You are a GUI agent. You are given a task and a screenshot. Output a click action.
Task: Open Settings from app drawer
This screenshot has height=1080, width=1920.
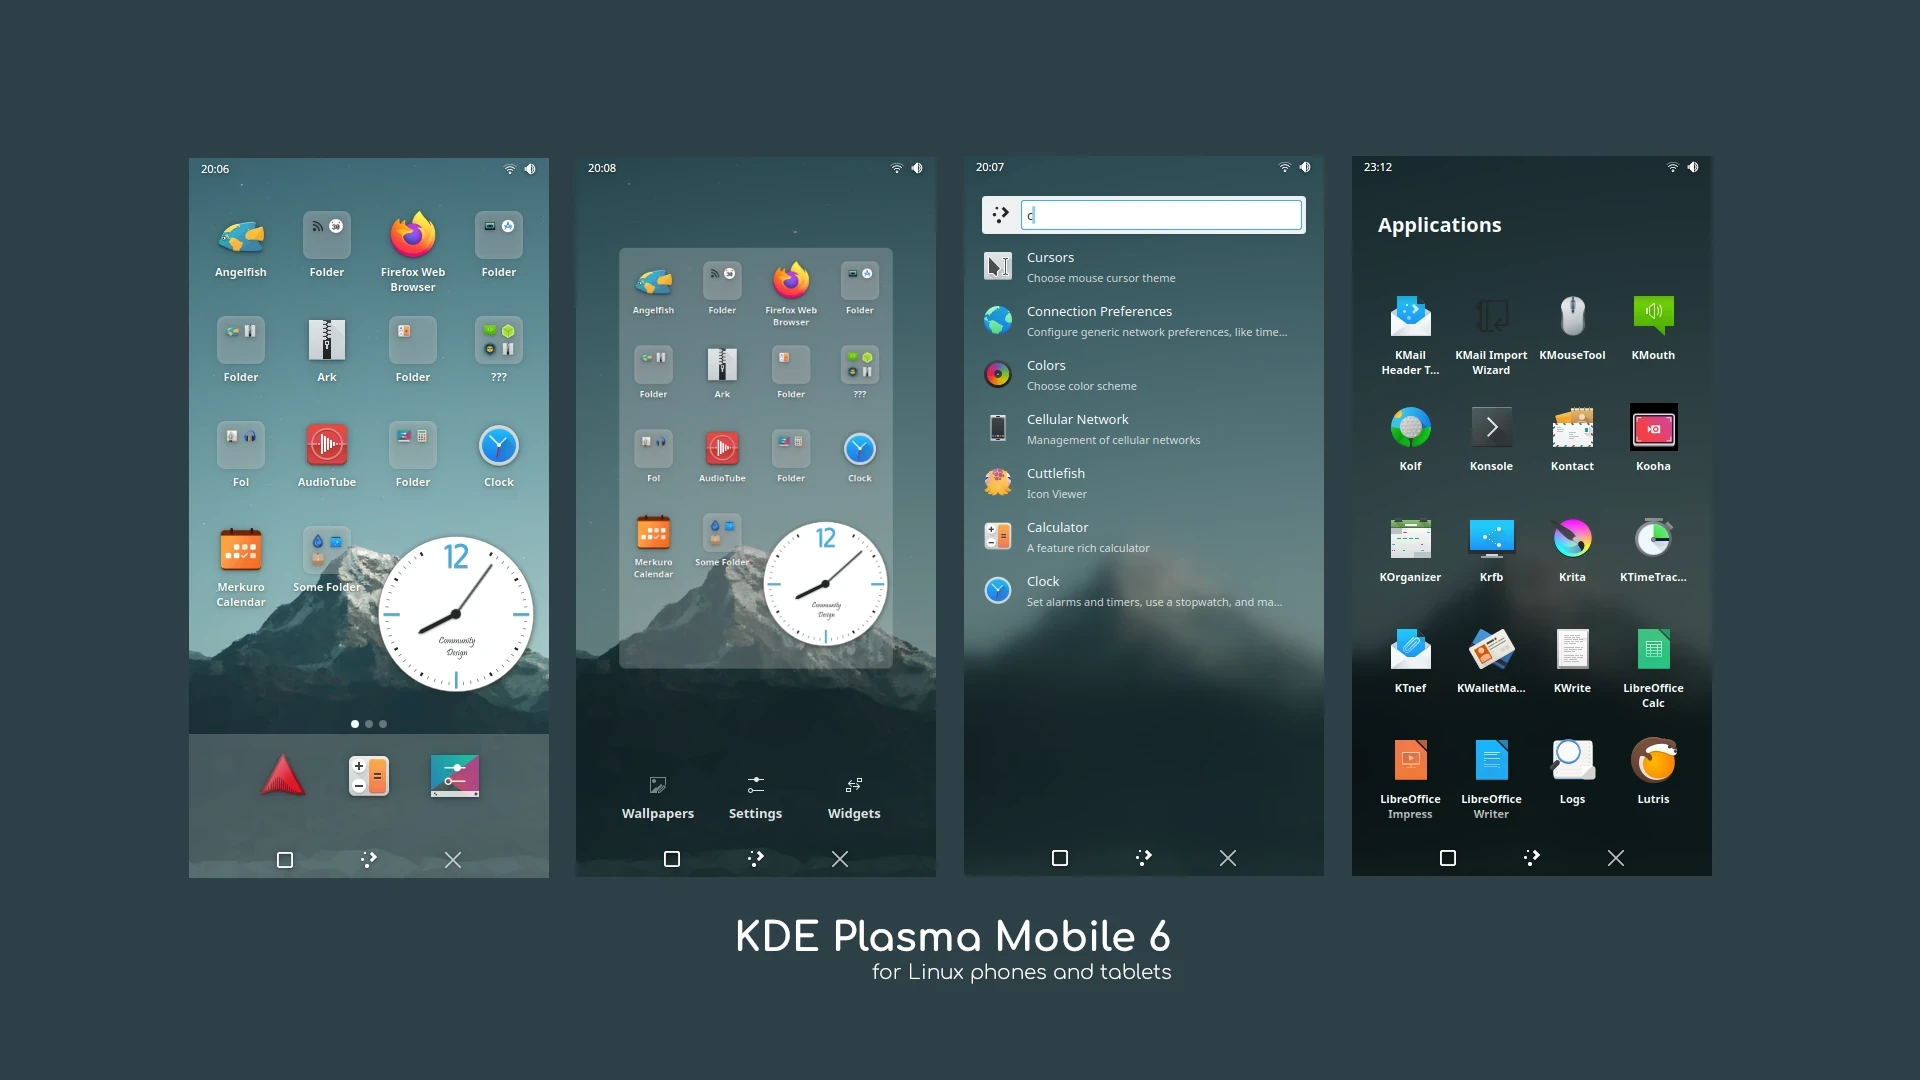point(754,795)
